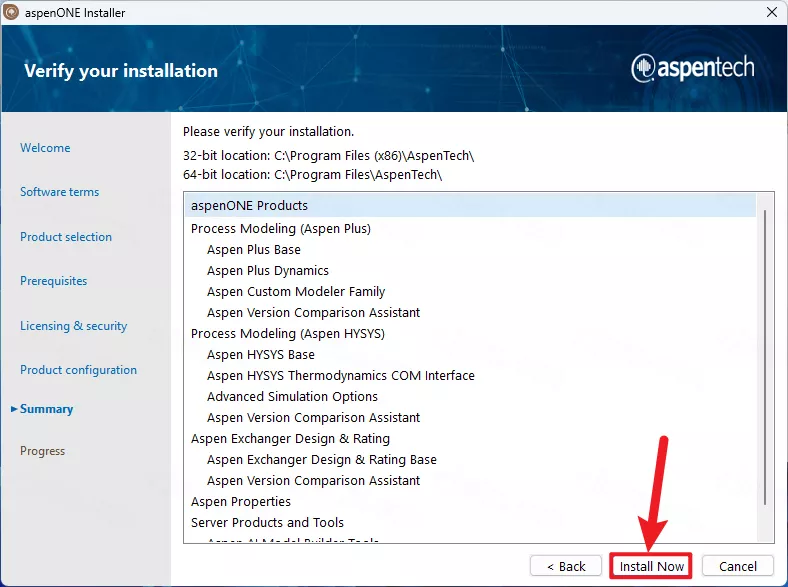Click the aspenONE Installer title bar icon
The image size is (788, 587).
12,13
